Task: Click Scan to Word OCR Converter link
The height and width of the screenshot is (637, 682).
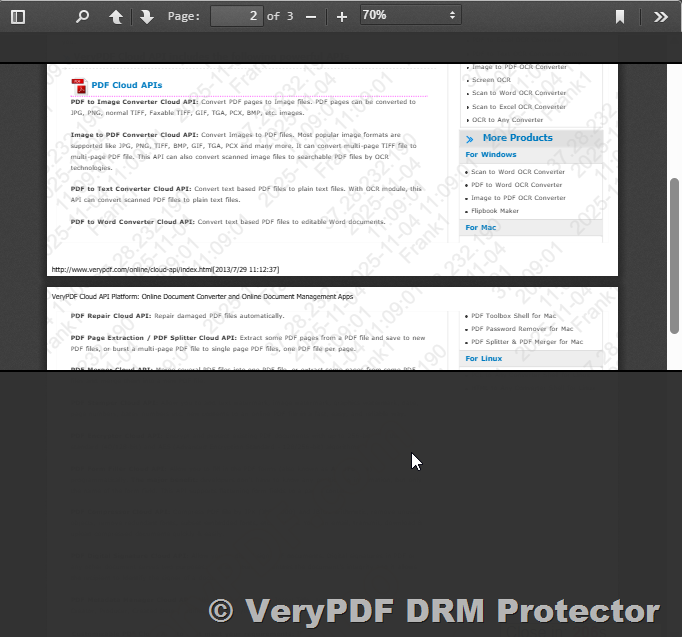Action: (518, 172)
